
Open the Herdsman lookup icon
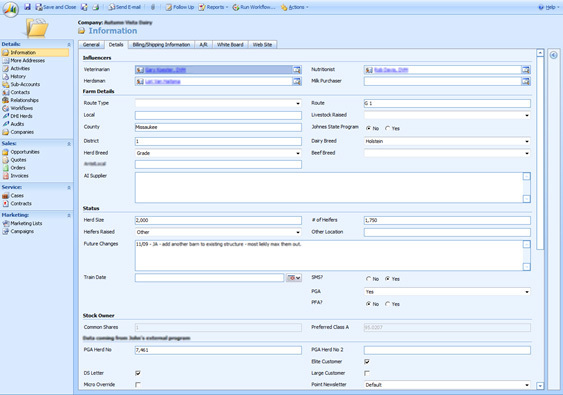click(297, 82)
